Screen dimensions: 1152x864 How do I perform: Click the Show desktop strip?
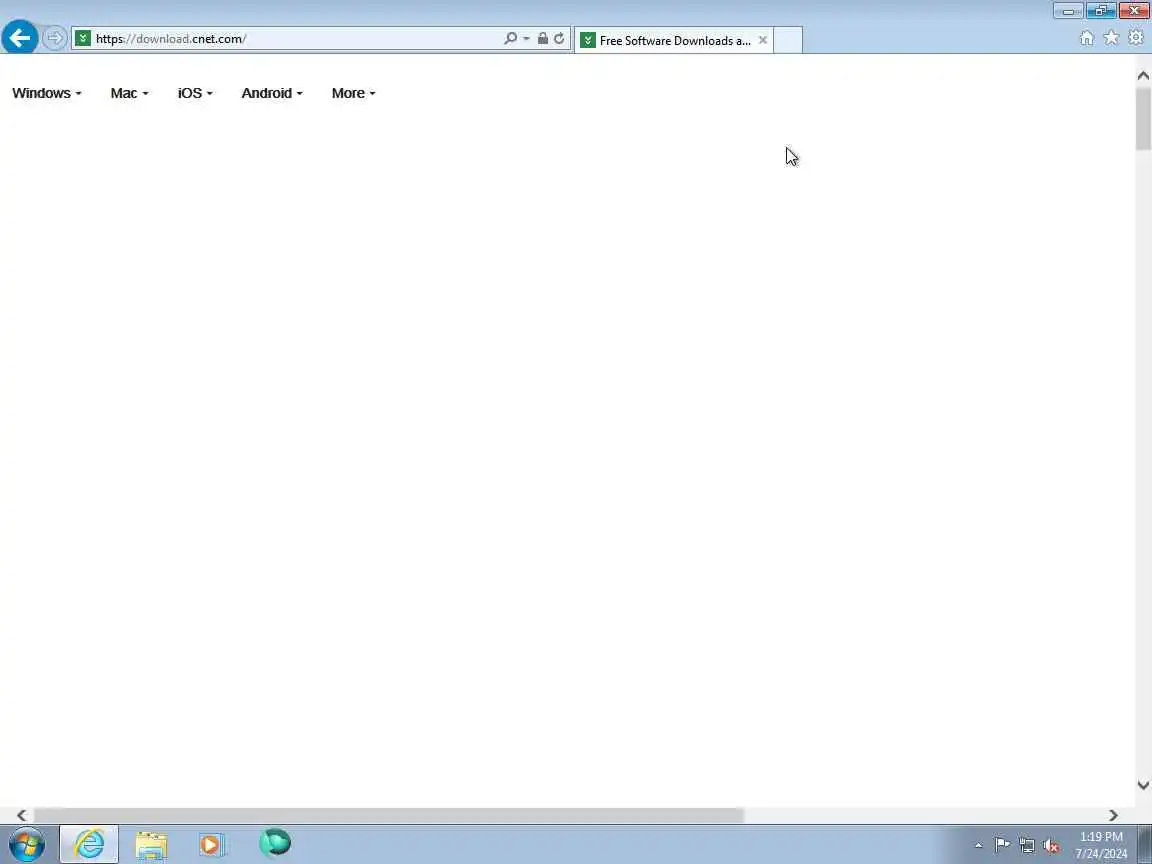pyautogui.click(x=1145, y=844)
